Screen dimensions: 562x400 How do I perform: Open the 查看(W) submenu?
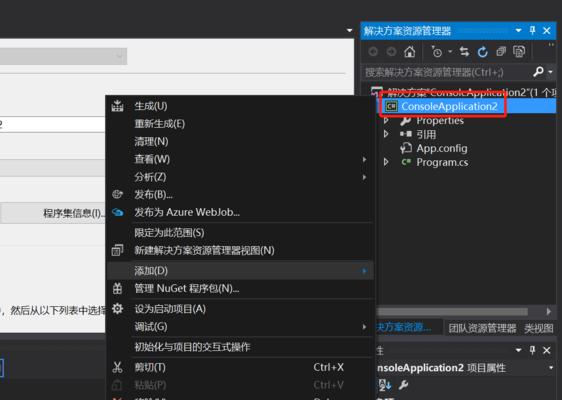click(x=240, y=159)
